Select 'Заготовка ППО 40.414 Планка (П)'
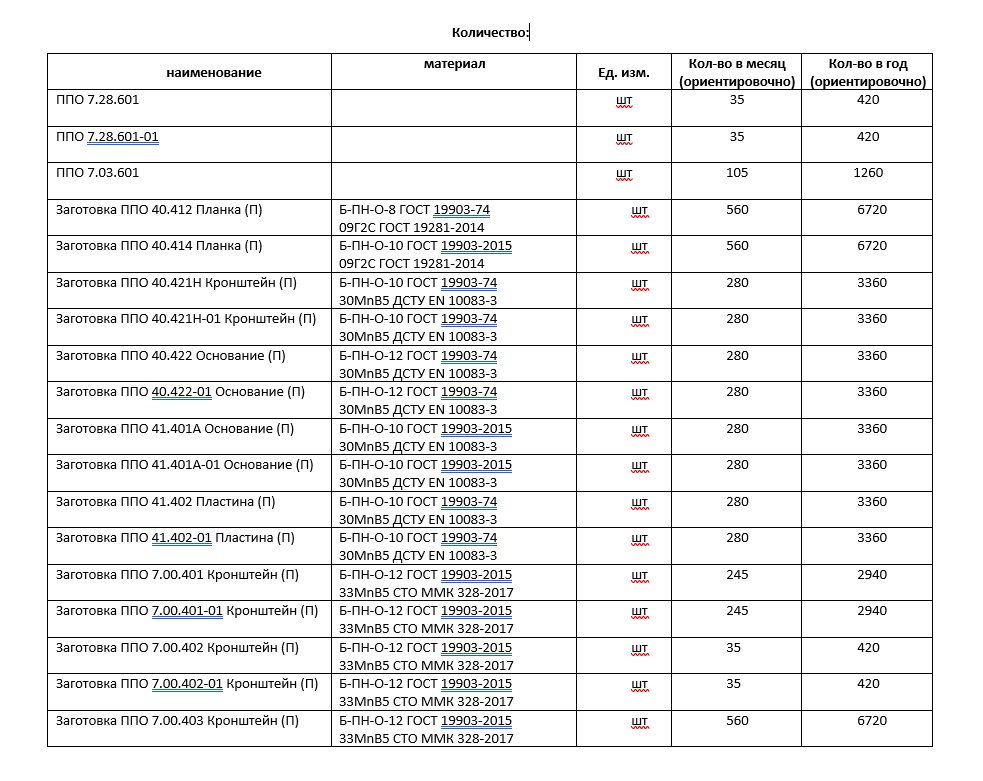 pyautogui.click(x=159, y=246)
